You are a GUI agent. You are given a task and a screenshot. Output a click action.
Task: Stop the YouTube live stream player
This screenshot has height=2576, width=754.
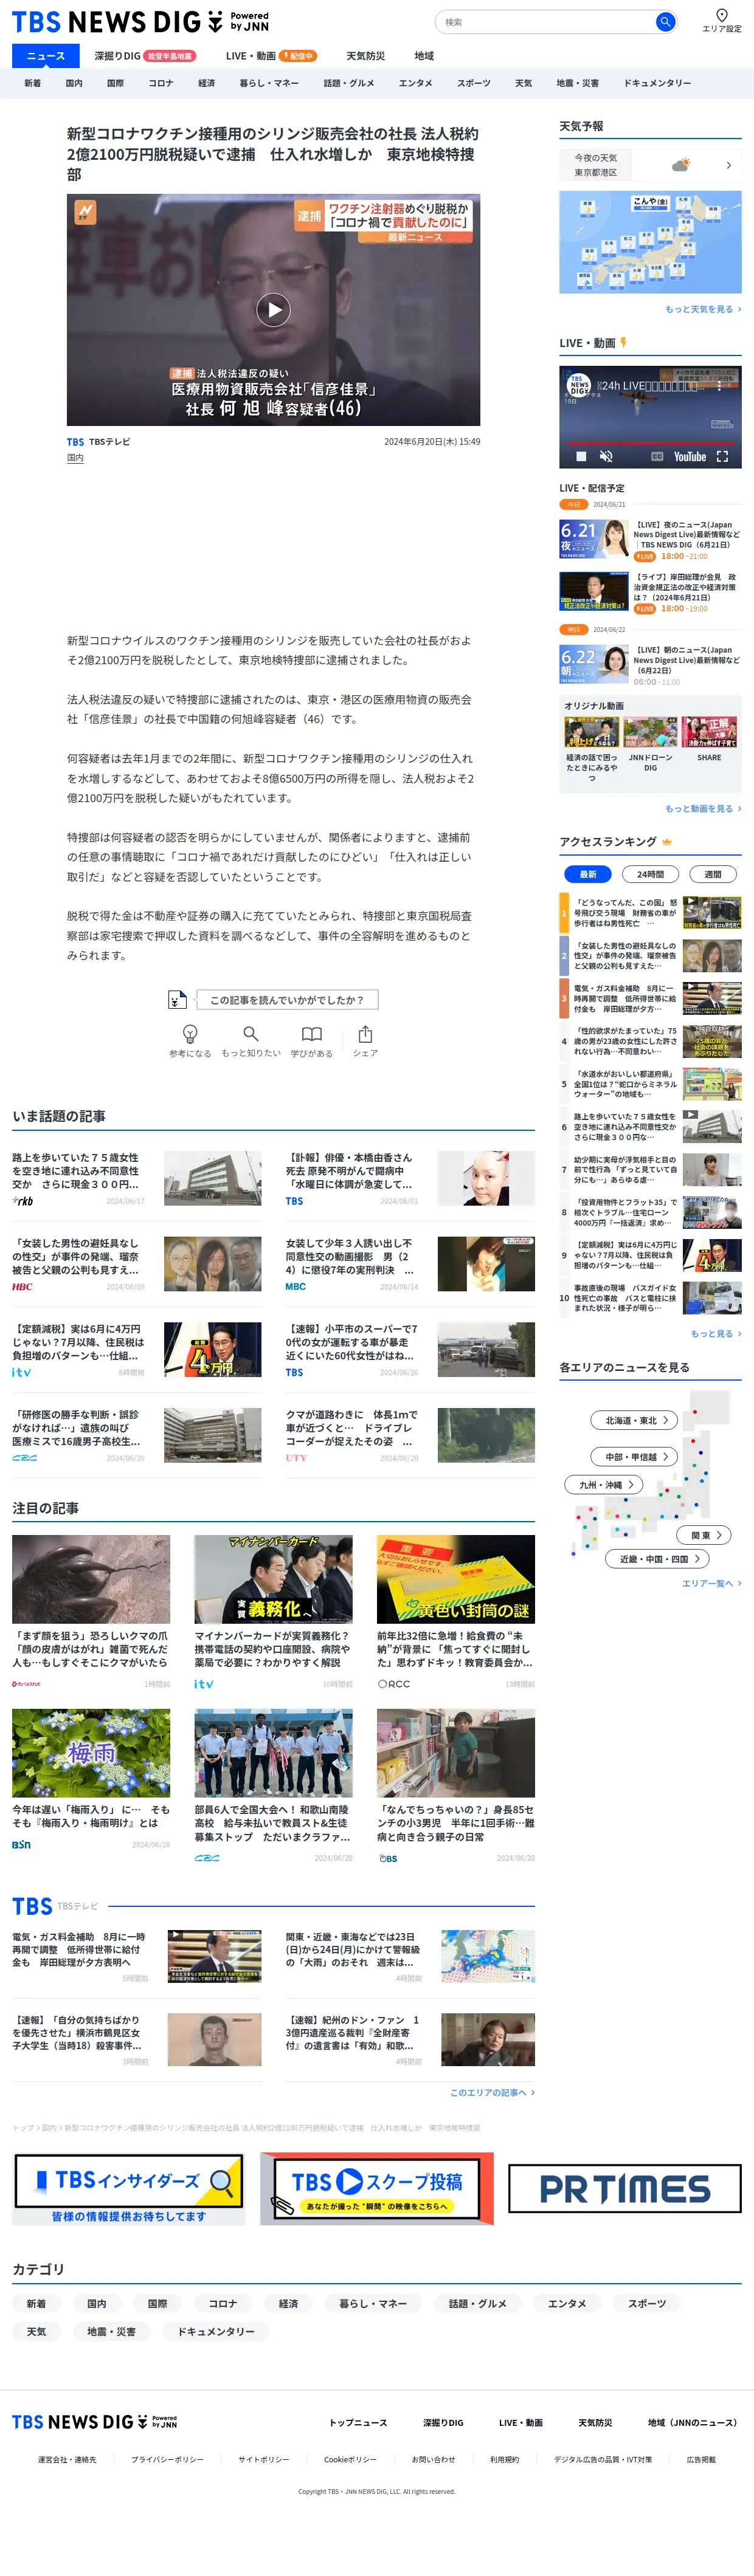pos(580,456)
